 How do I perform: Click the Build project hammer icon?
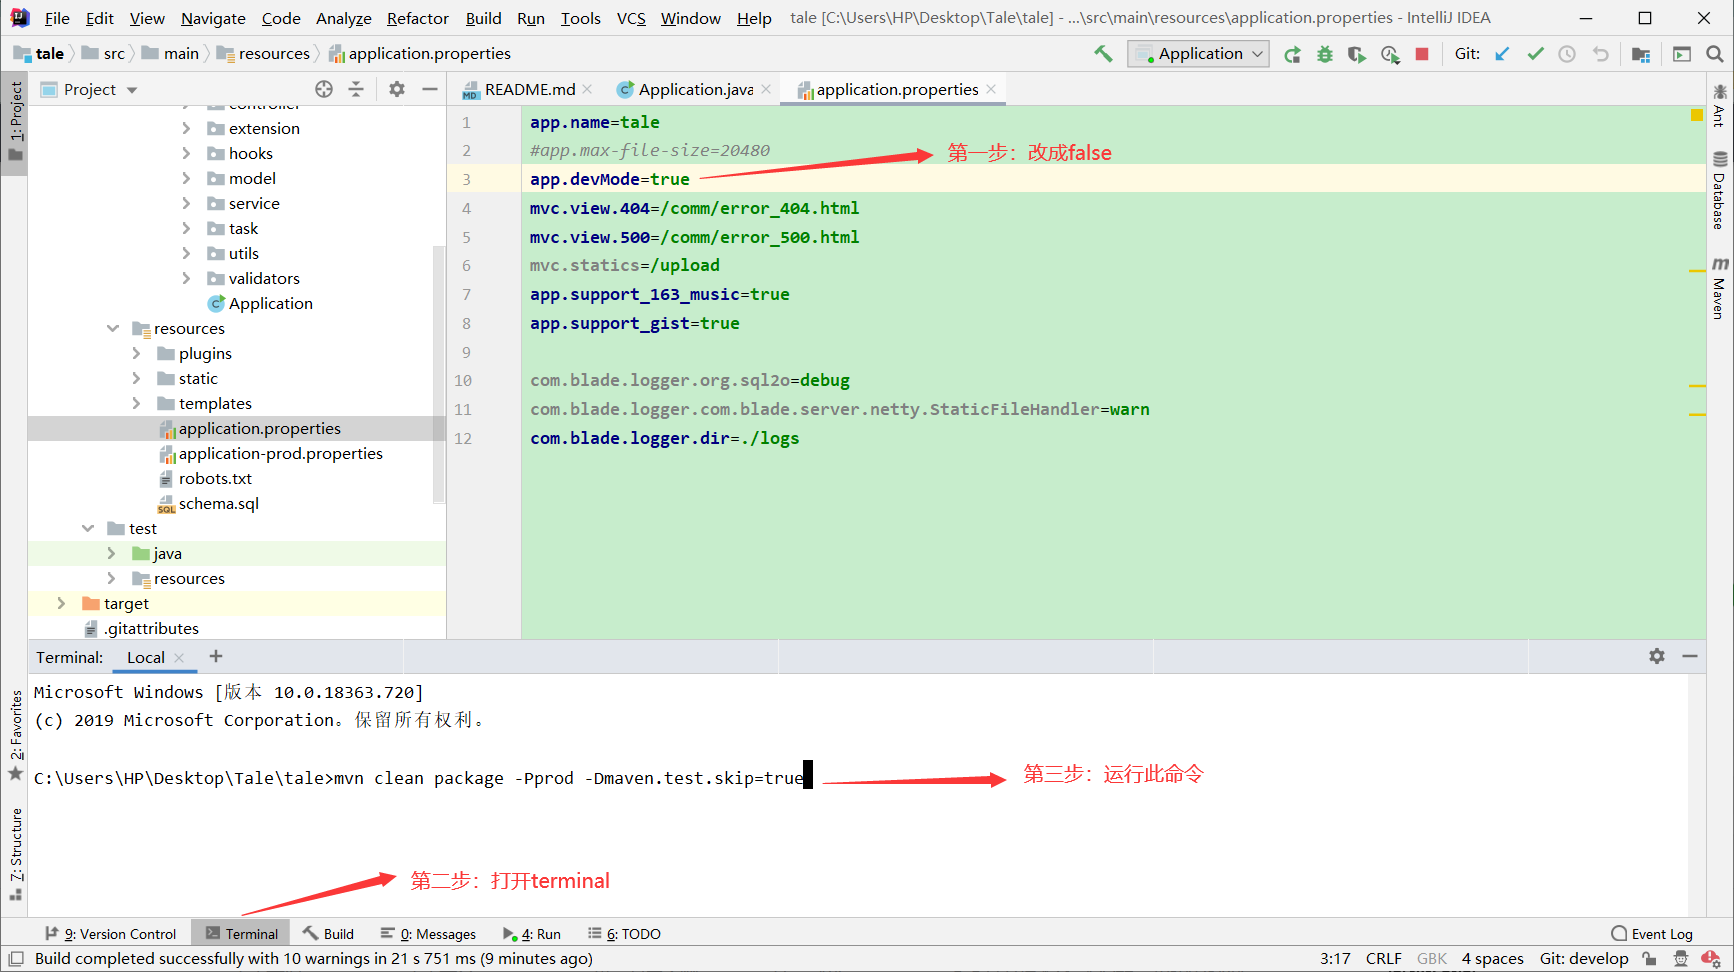tap(1103, 54)
